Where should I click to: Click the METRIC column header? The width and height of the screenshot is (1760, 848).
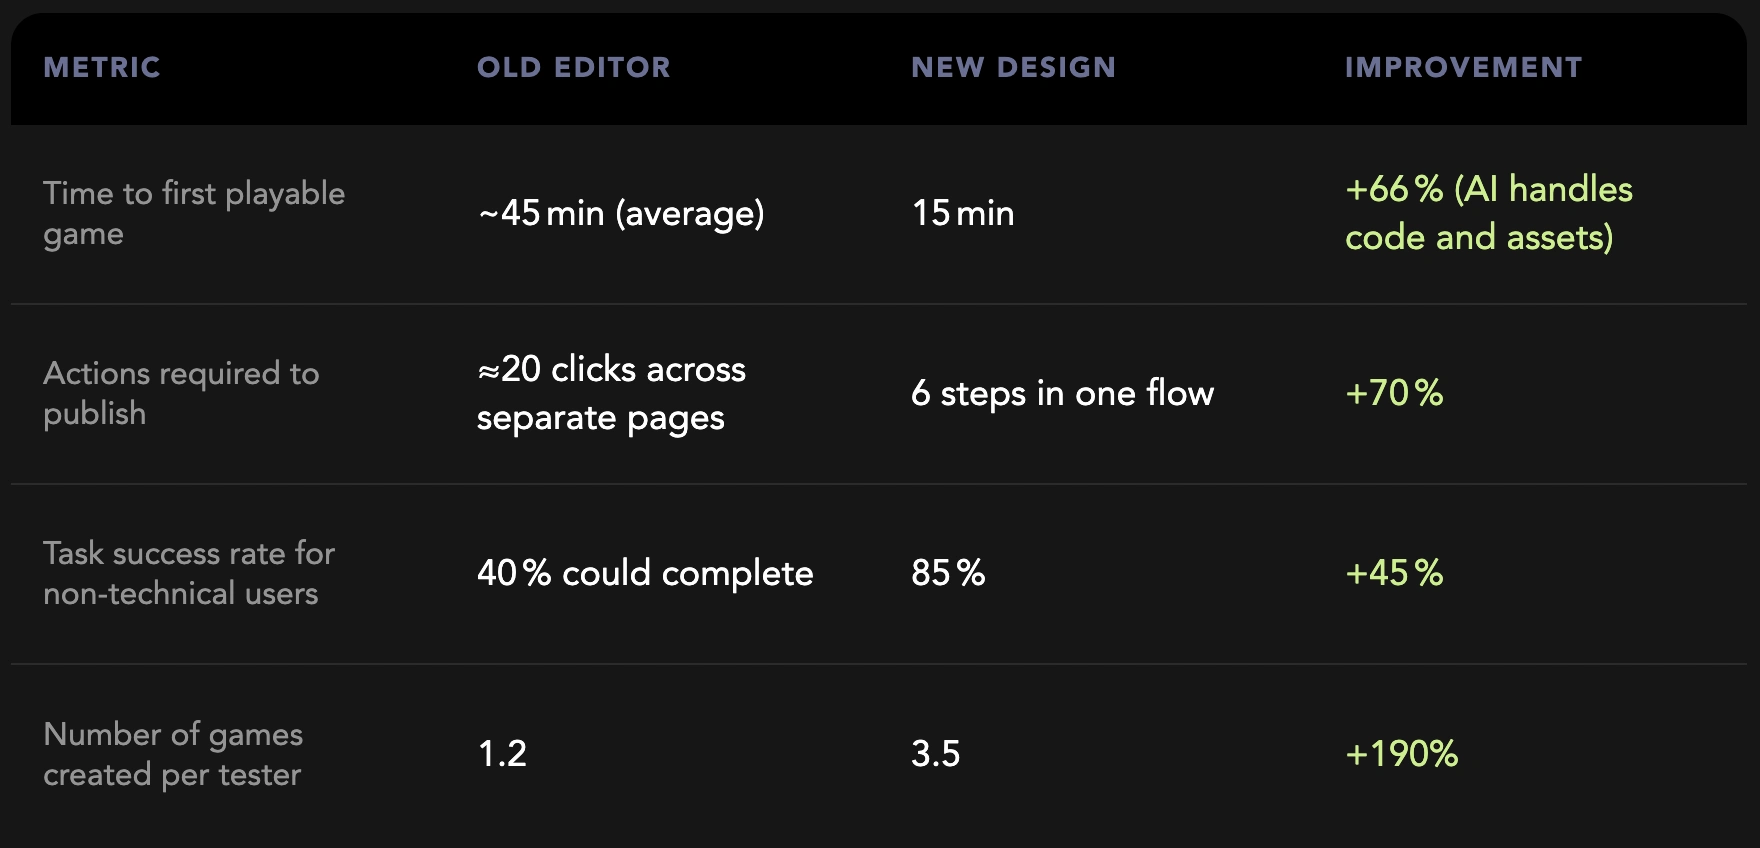pyautogui.click(x=102, y=67)
